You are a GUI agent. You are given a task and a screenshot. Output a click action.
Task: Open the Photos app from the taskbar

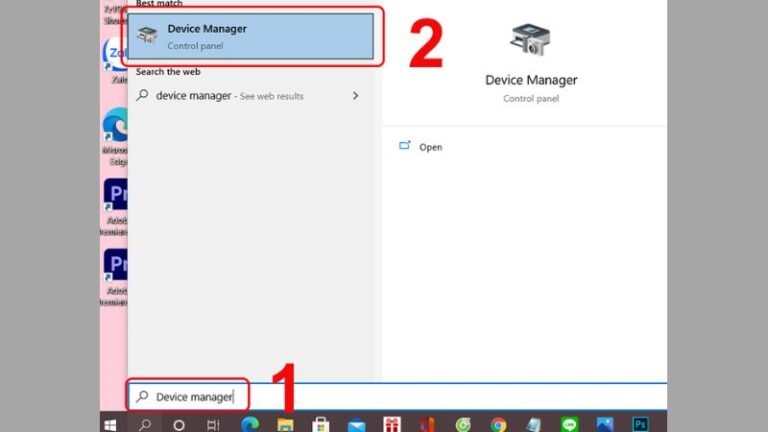point(605,424)
